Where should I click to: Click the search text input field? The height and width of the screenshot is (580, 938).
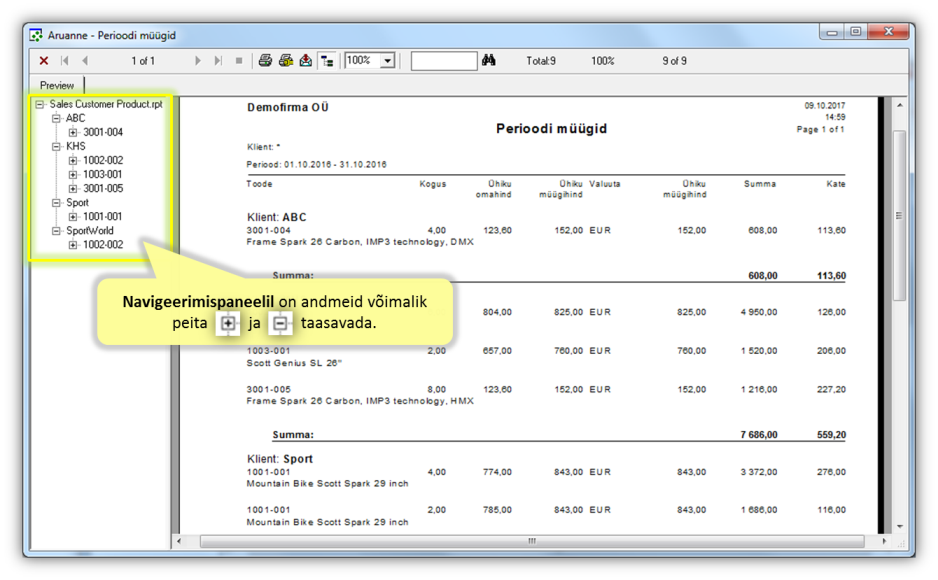coord(443,61)
